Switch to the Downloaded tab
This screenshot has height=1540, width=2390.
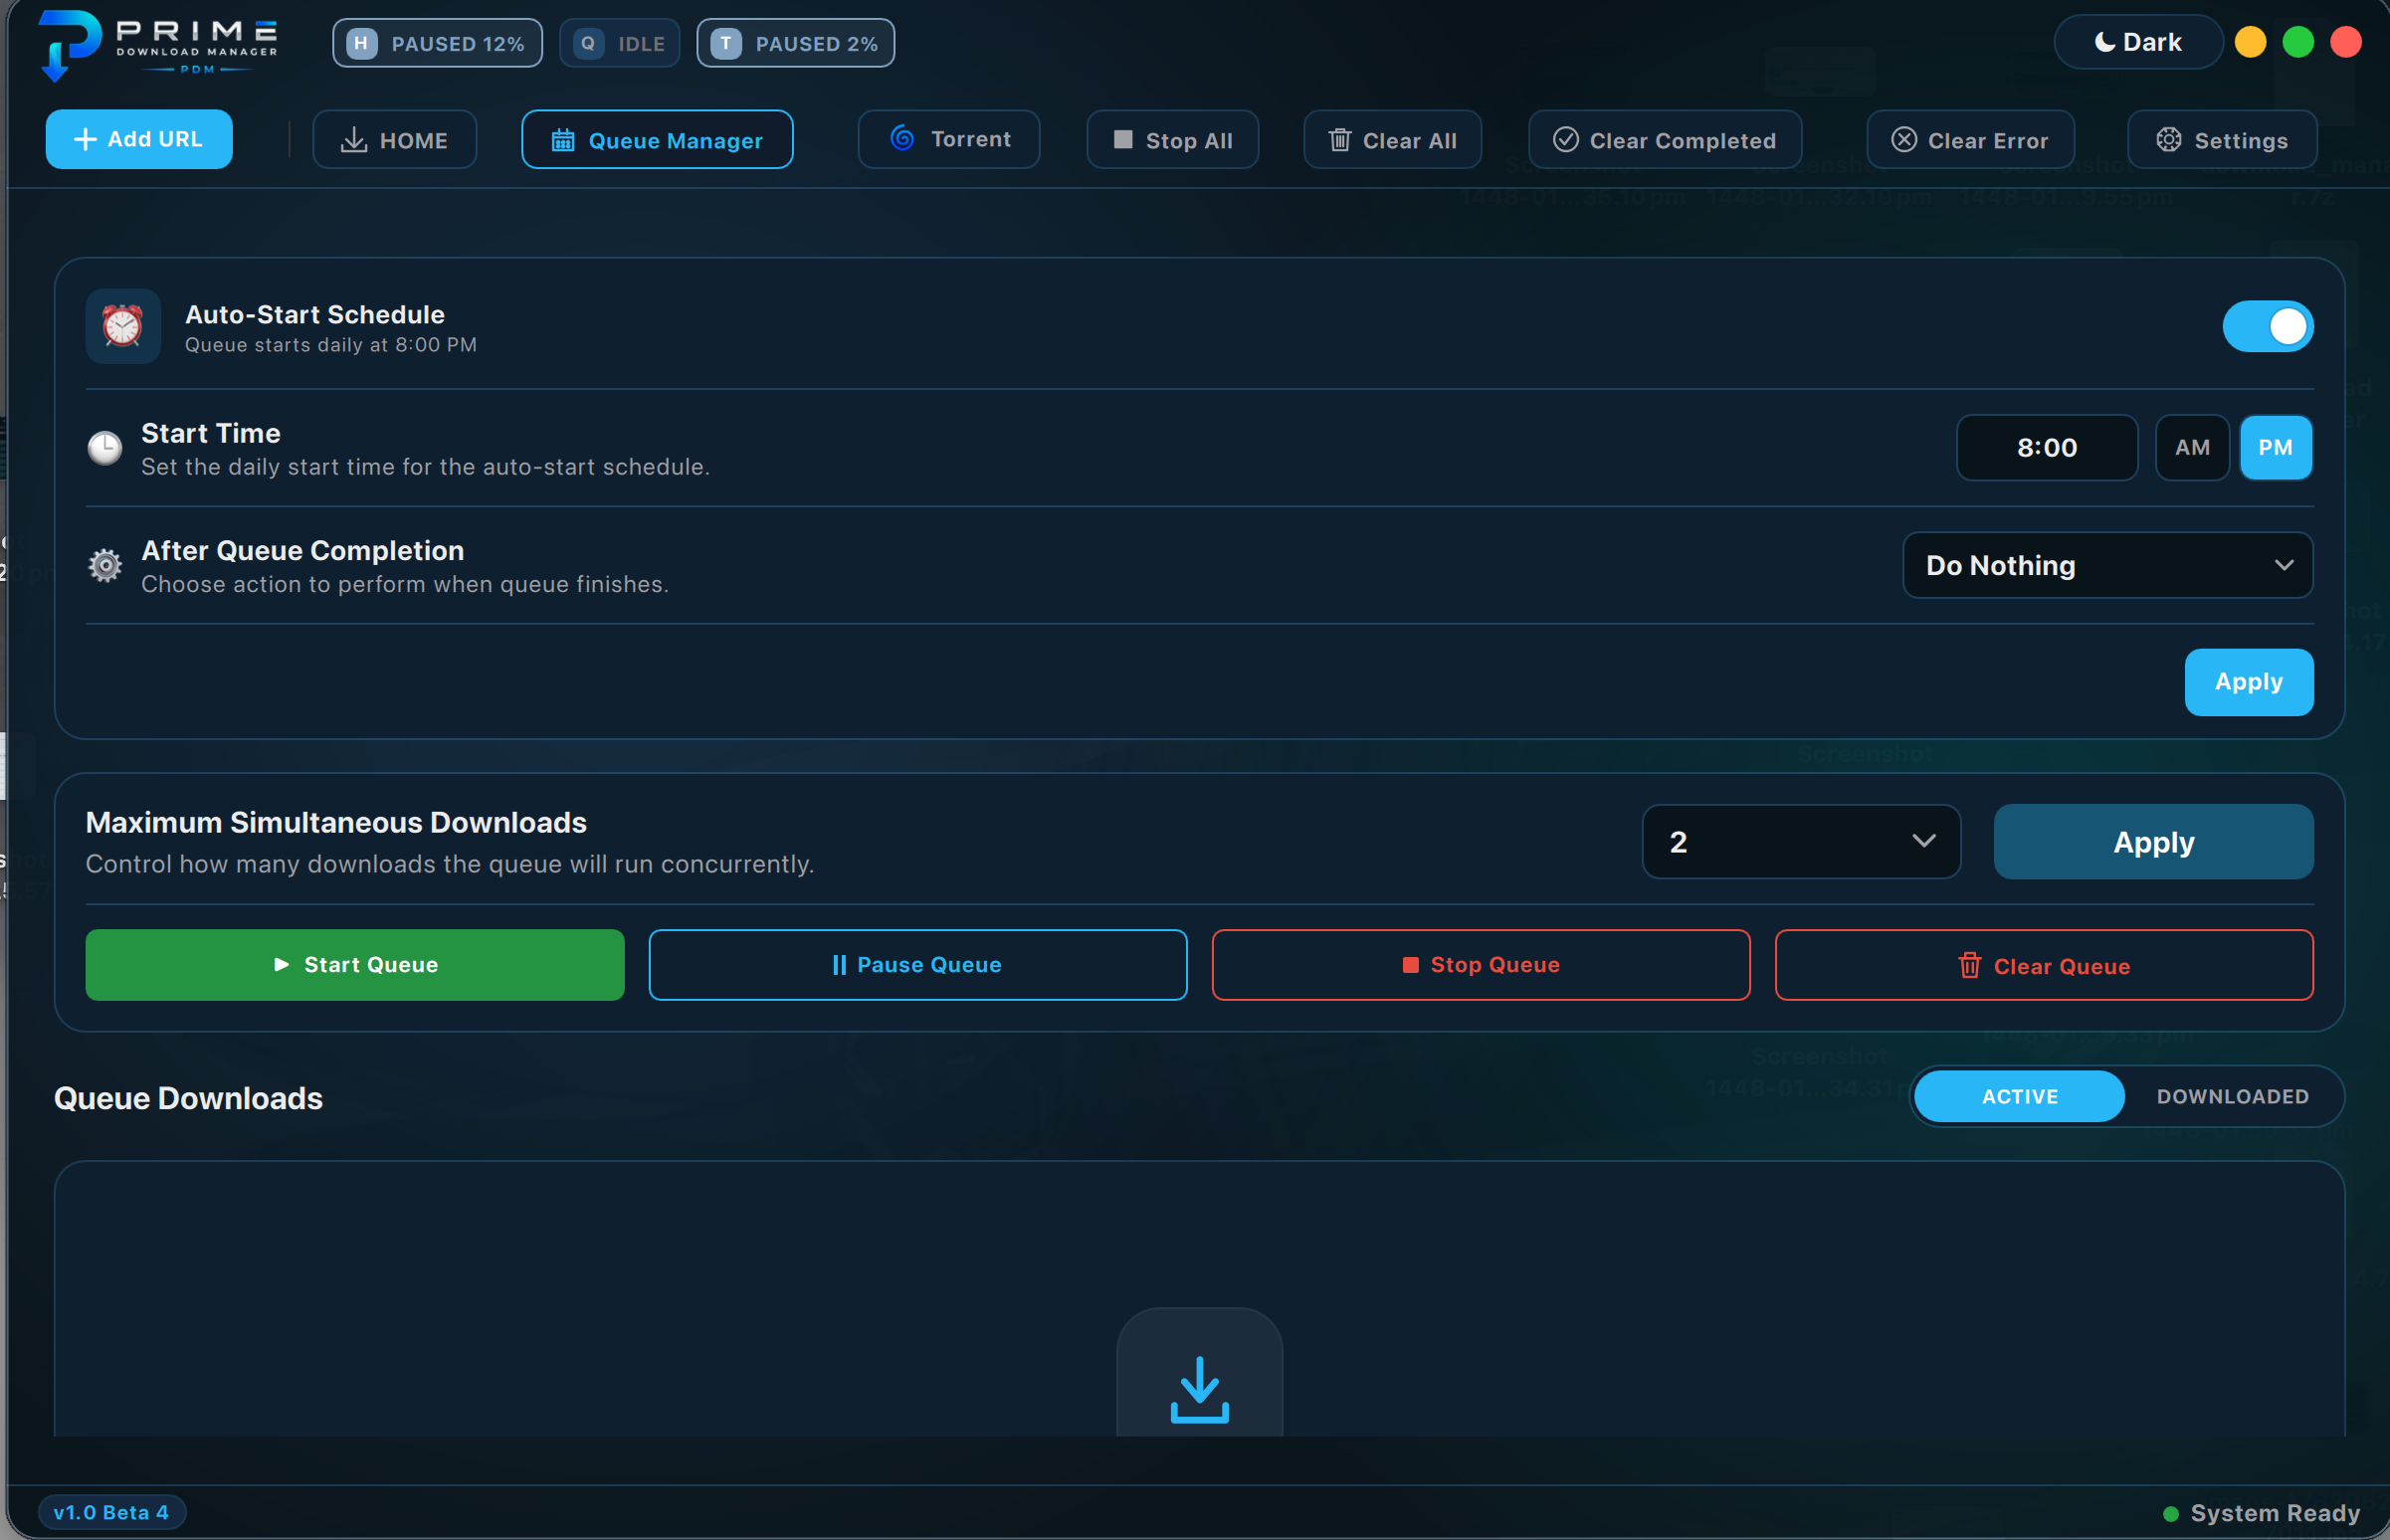(x=2232, y=1096)
